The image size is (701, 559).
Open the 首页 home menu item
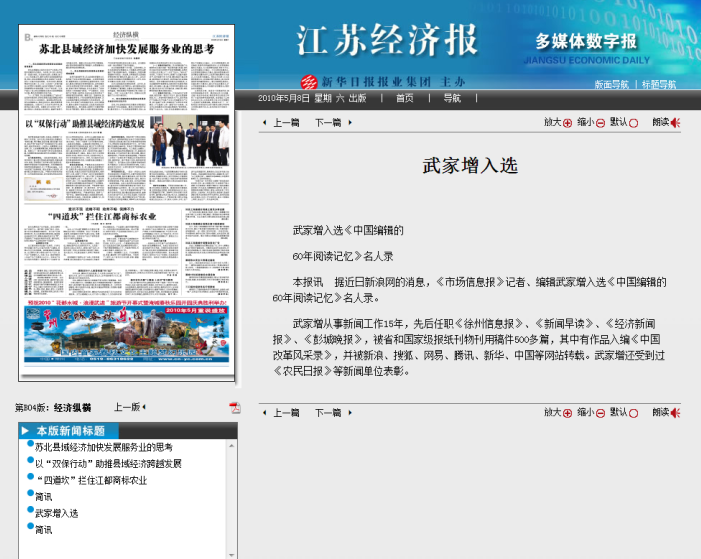405,98
